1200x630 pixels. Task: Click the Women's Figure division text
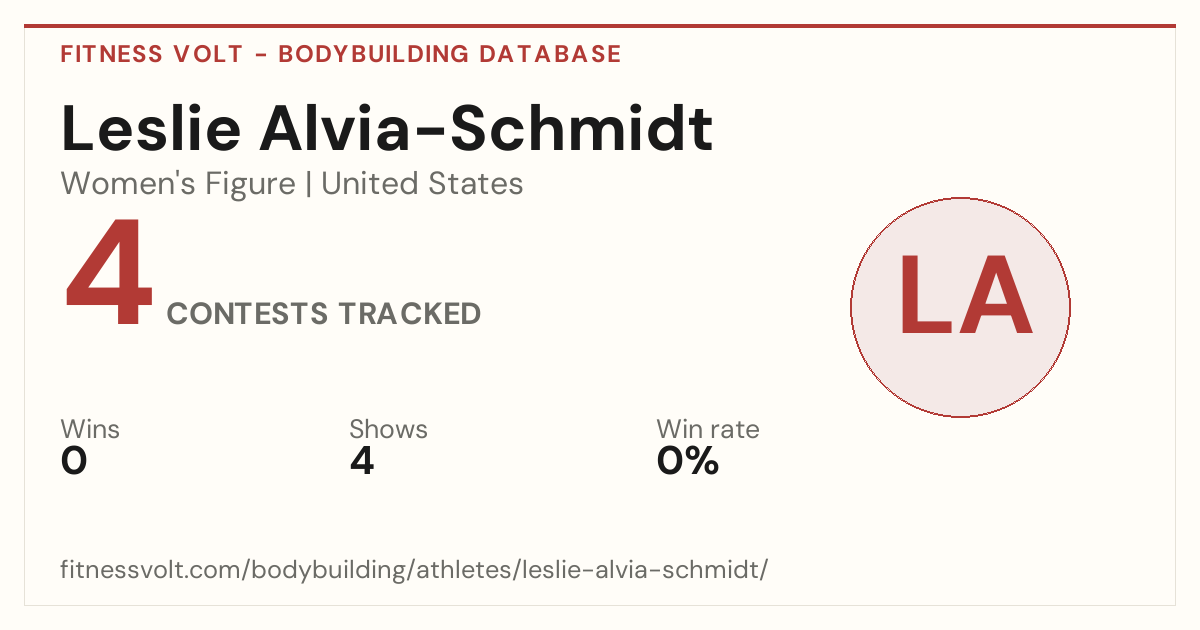tap(178, 184)
